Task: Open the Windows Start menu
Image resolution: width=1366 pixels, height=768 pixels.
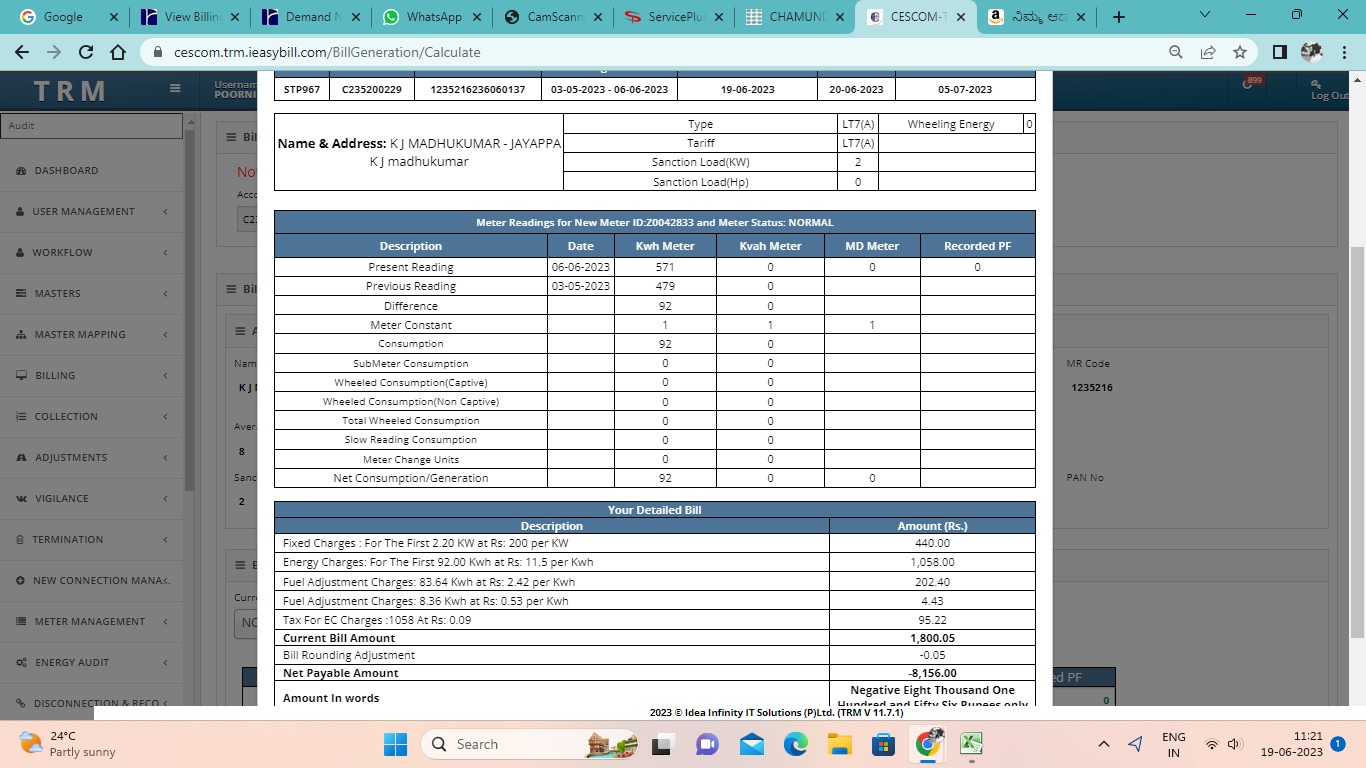Action: (395, 744)
